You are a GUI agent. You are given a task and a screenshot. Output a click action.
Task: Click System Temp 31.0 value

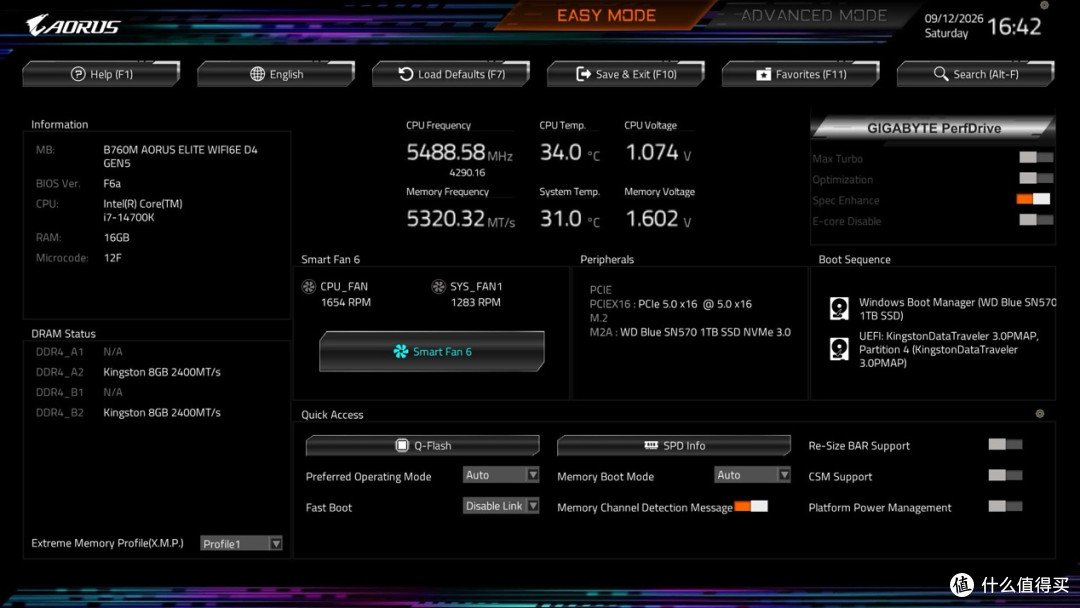pos(570,219)
